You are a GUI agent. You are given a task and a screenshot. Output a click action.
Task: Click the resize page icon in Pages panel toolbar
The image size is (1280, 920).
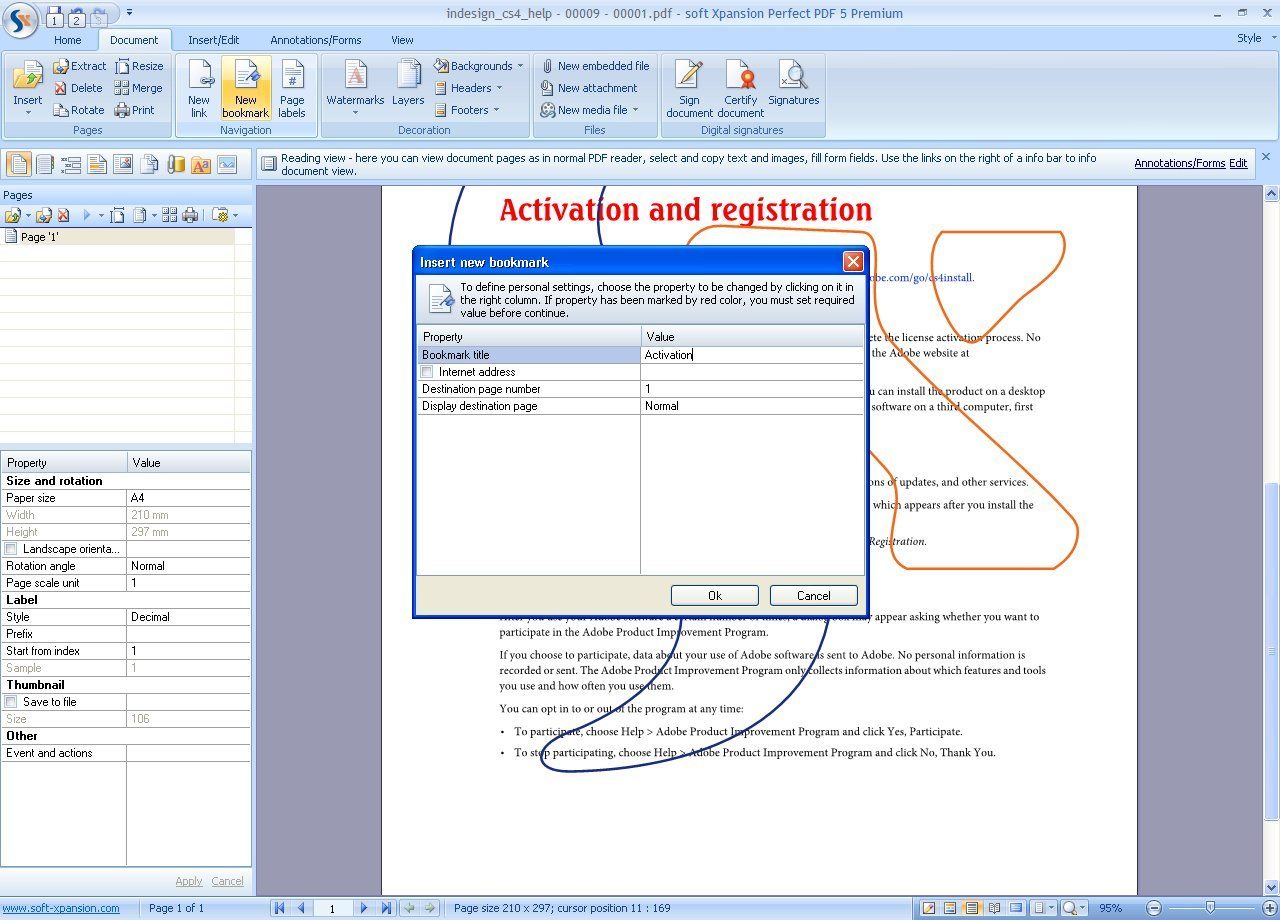coord(117,215)
